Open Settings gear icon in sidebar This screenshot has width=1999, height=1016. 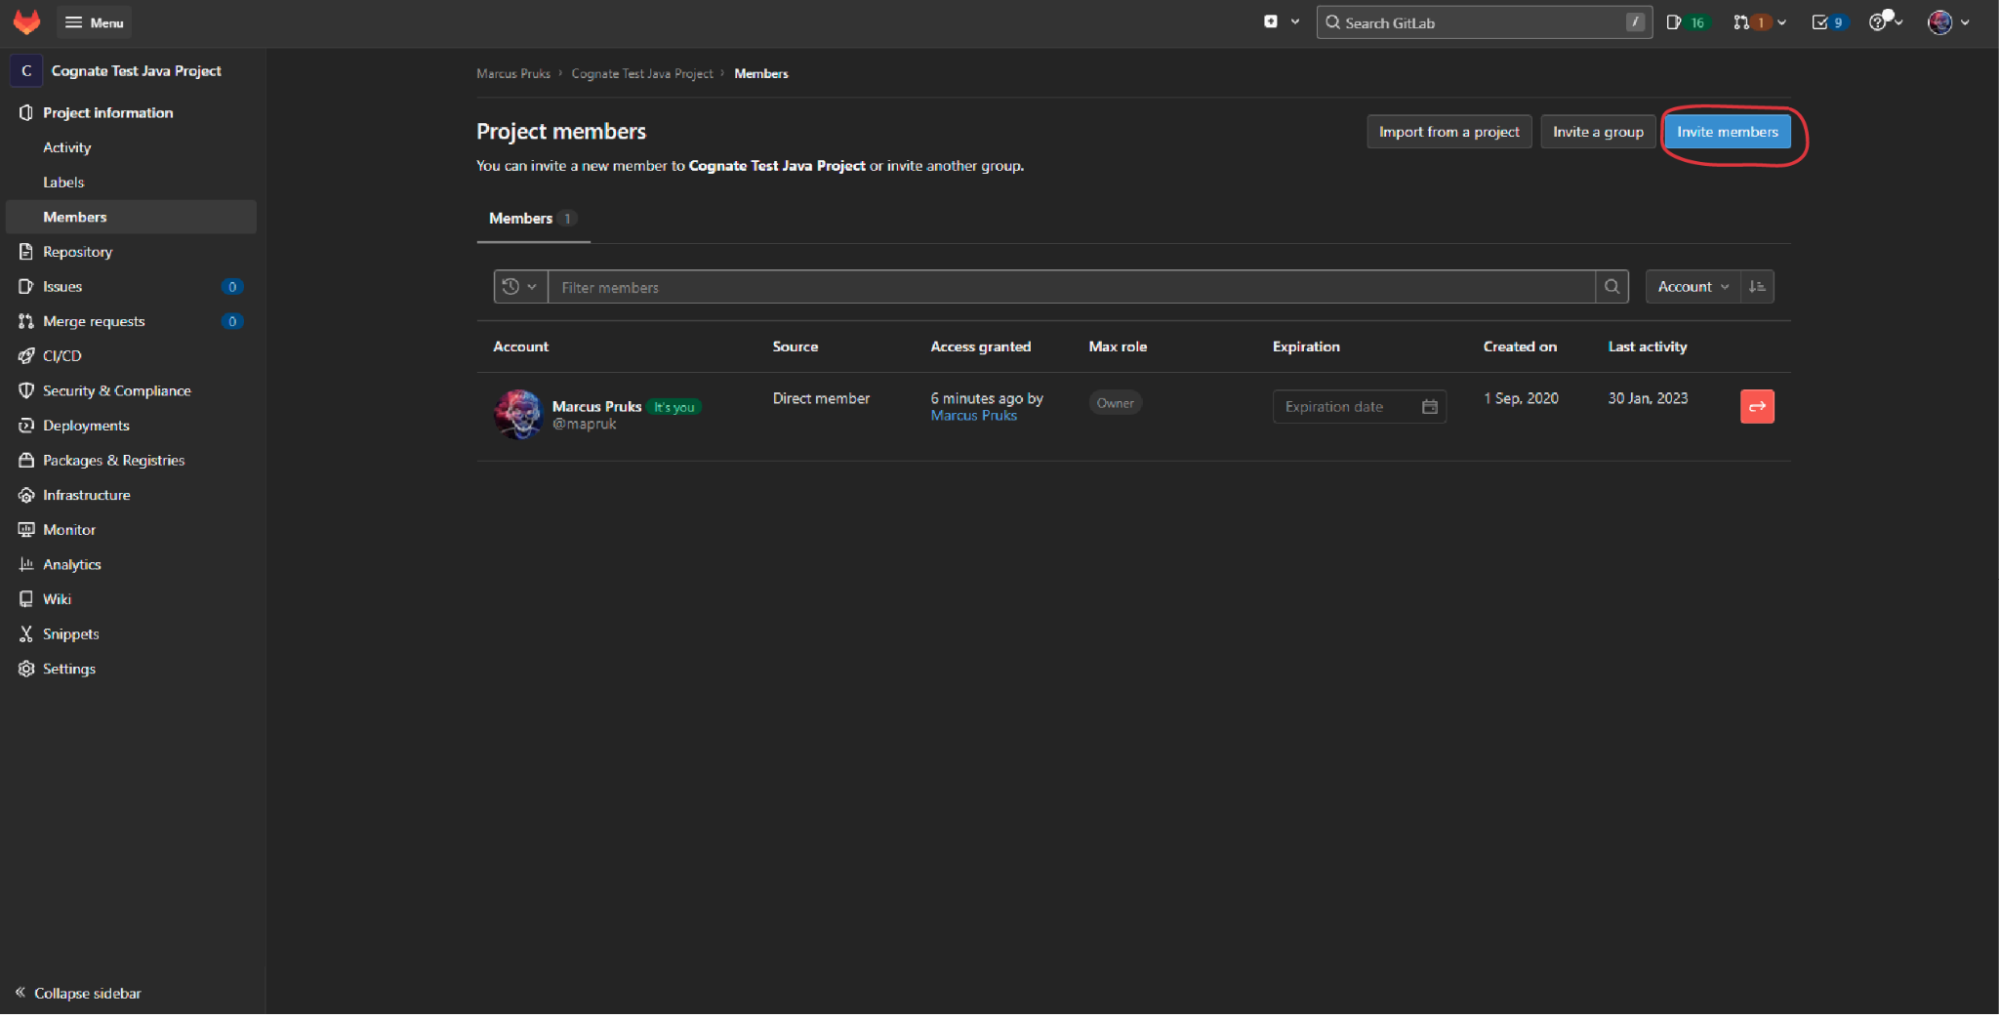click(x=26, y=668)
